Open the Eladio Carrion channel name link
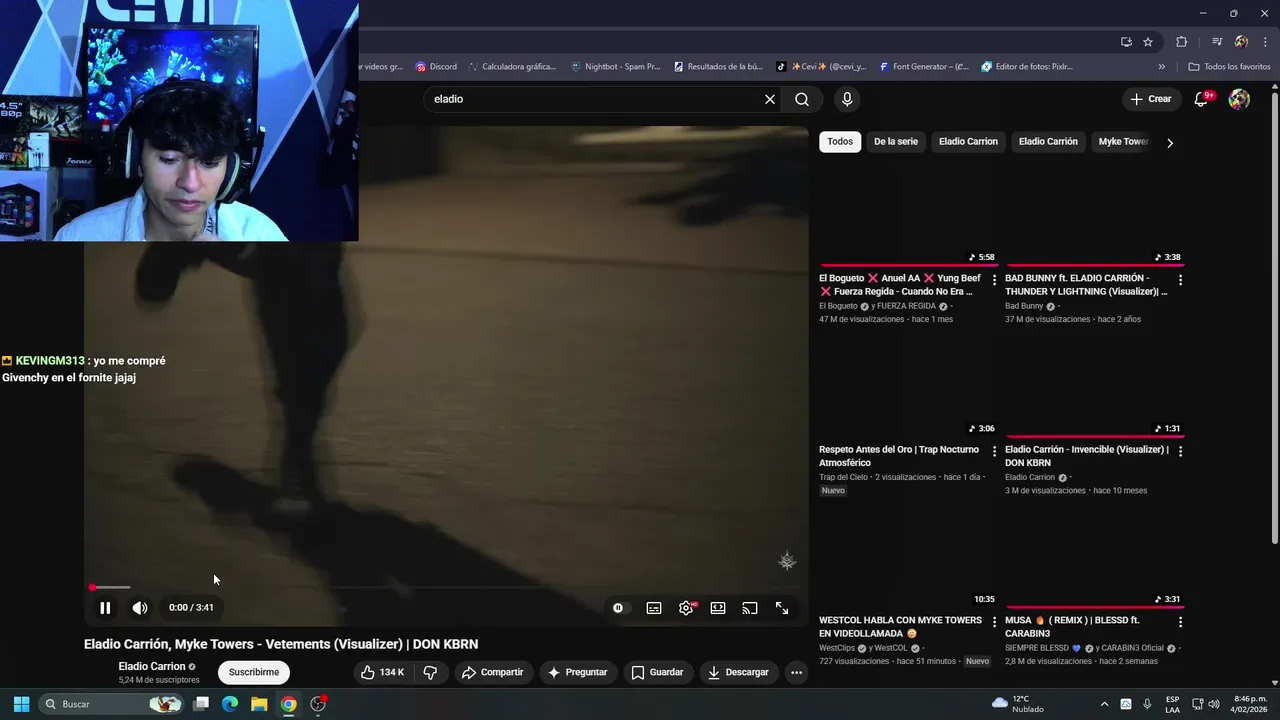1280x720 pixels. [x=152, y=667]
